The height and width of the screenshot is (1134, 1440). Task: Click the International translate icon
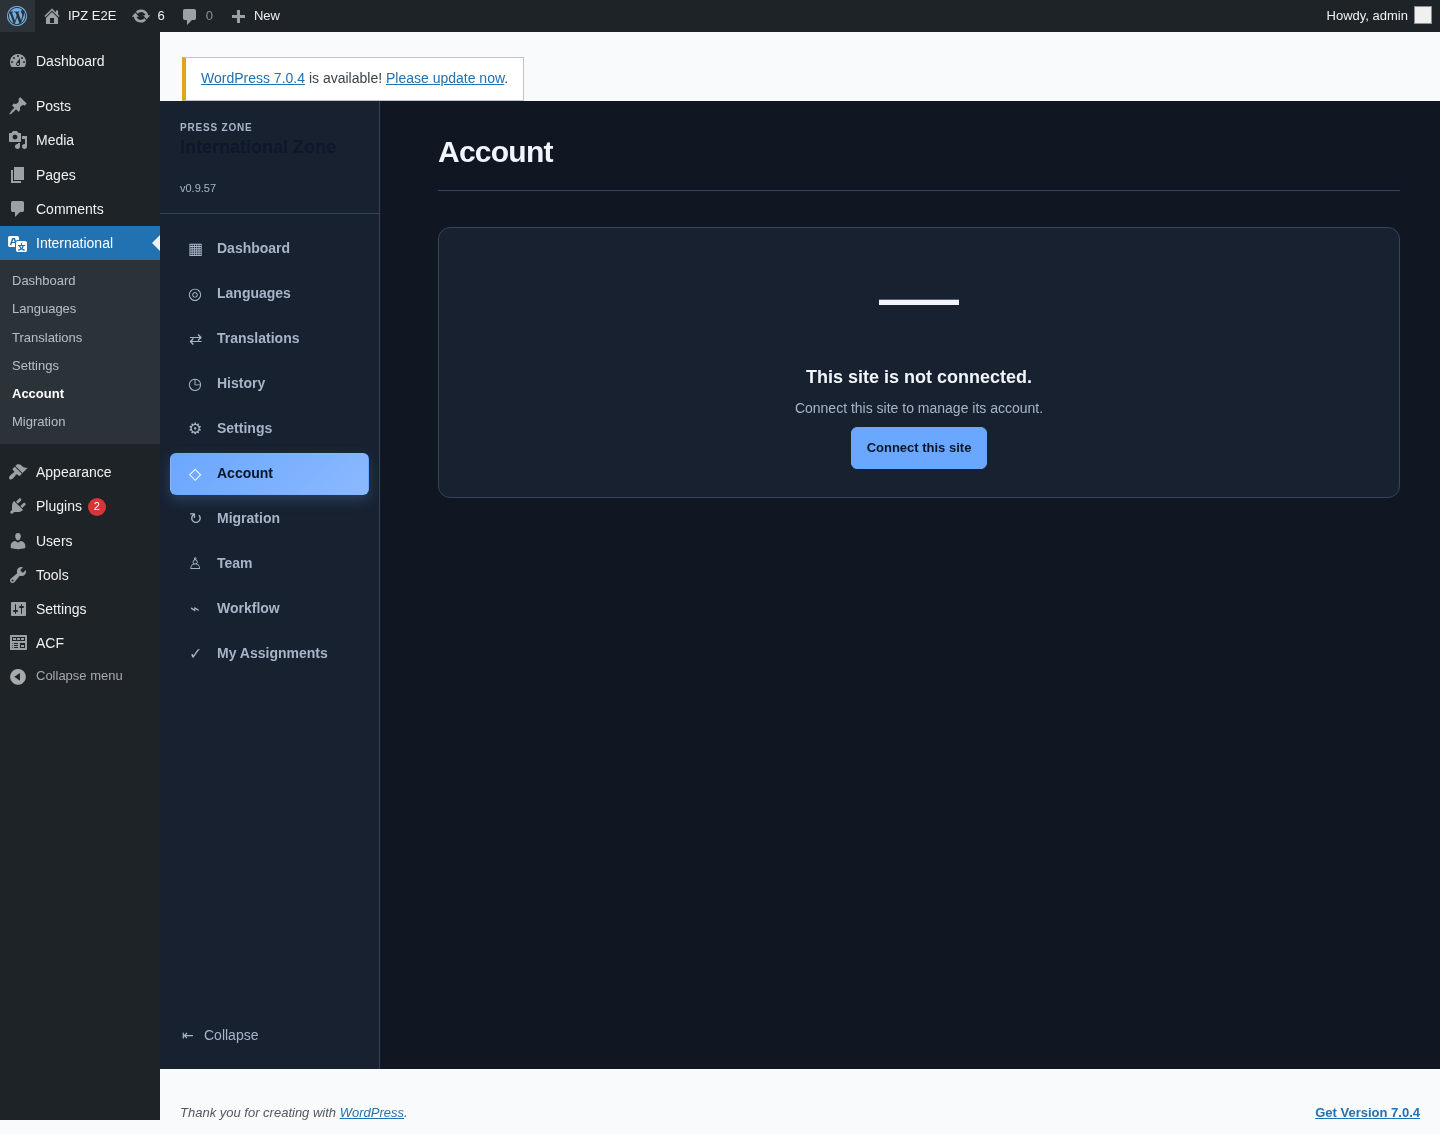tap(18, 243)
